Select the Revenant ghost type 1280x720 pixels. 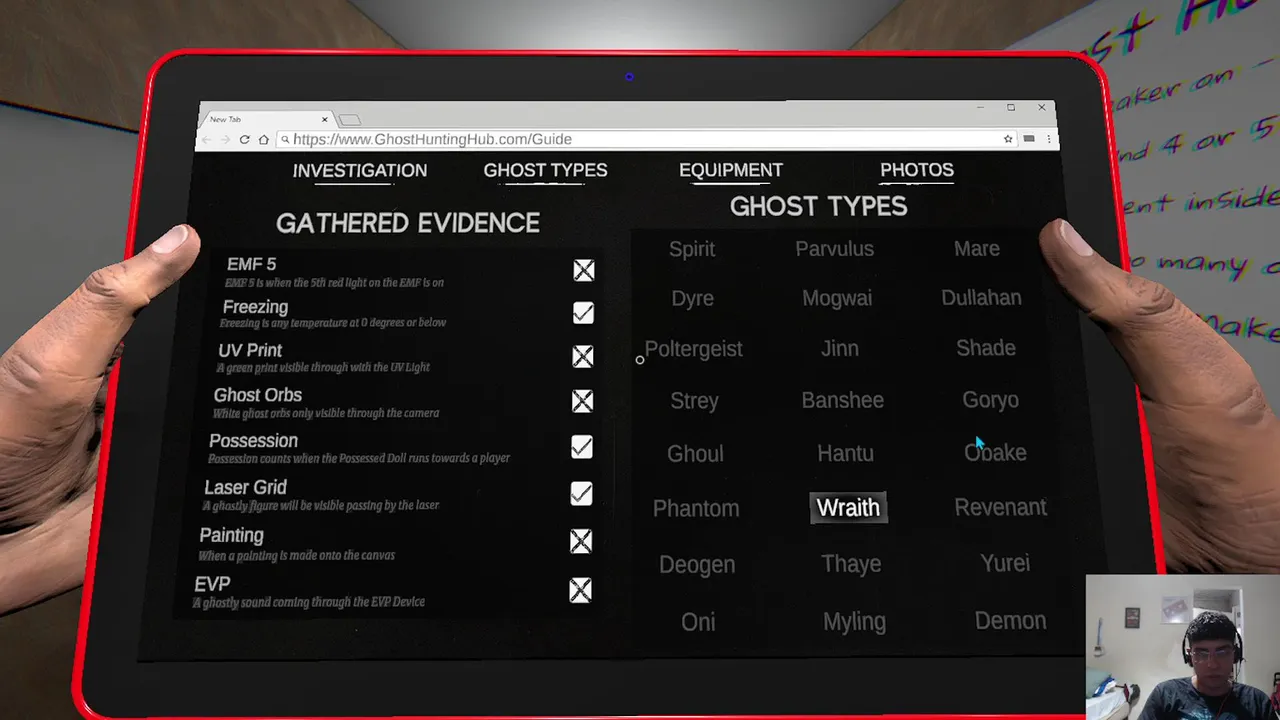pos(1000,507)
